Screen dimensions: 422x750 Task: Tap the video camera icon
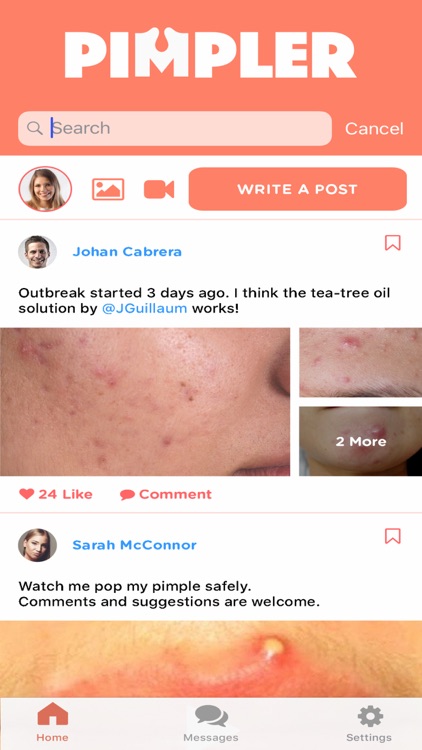tap(159, 189)
